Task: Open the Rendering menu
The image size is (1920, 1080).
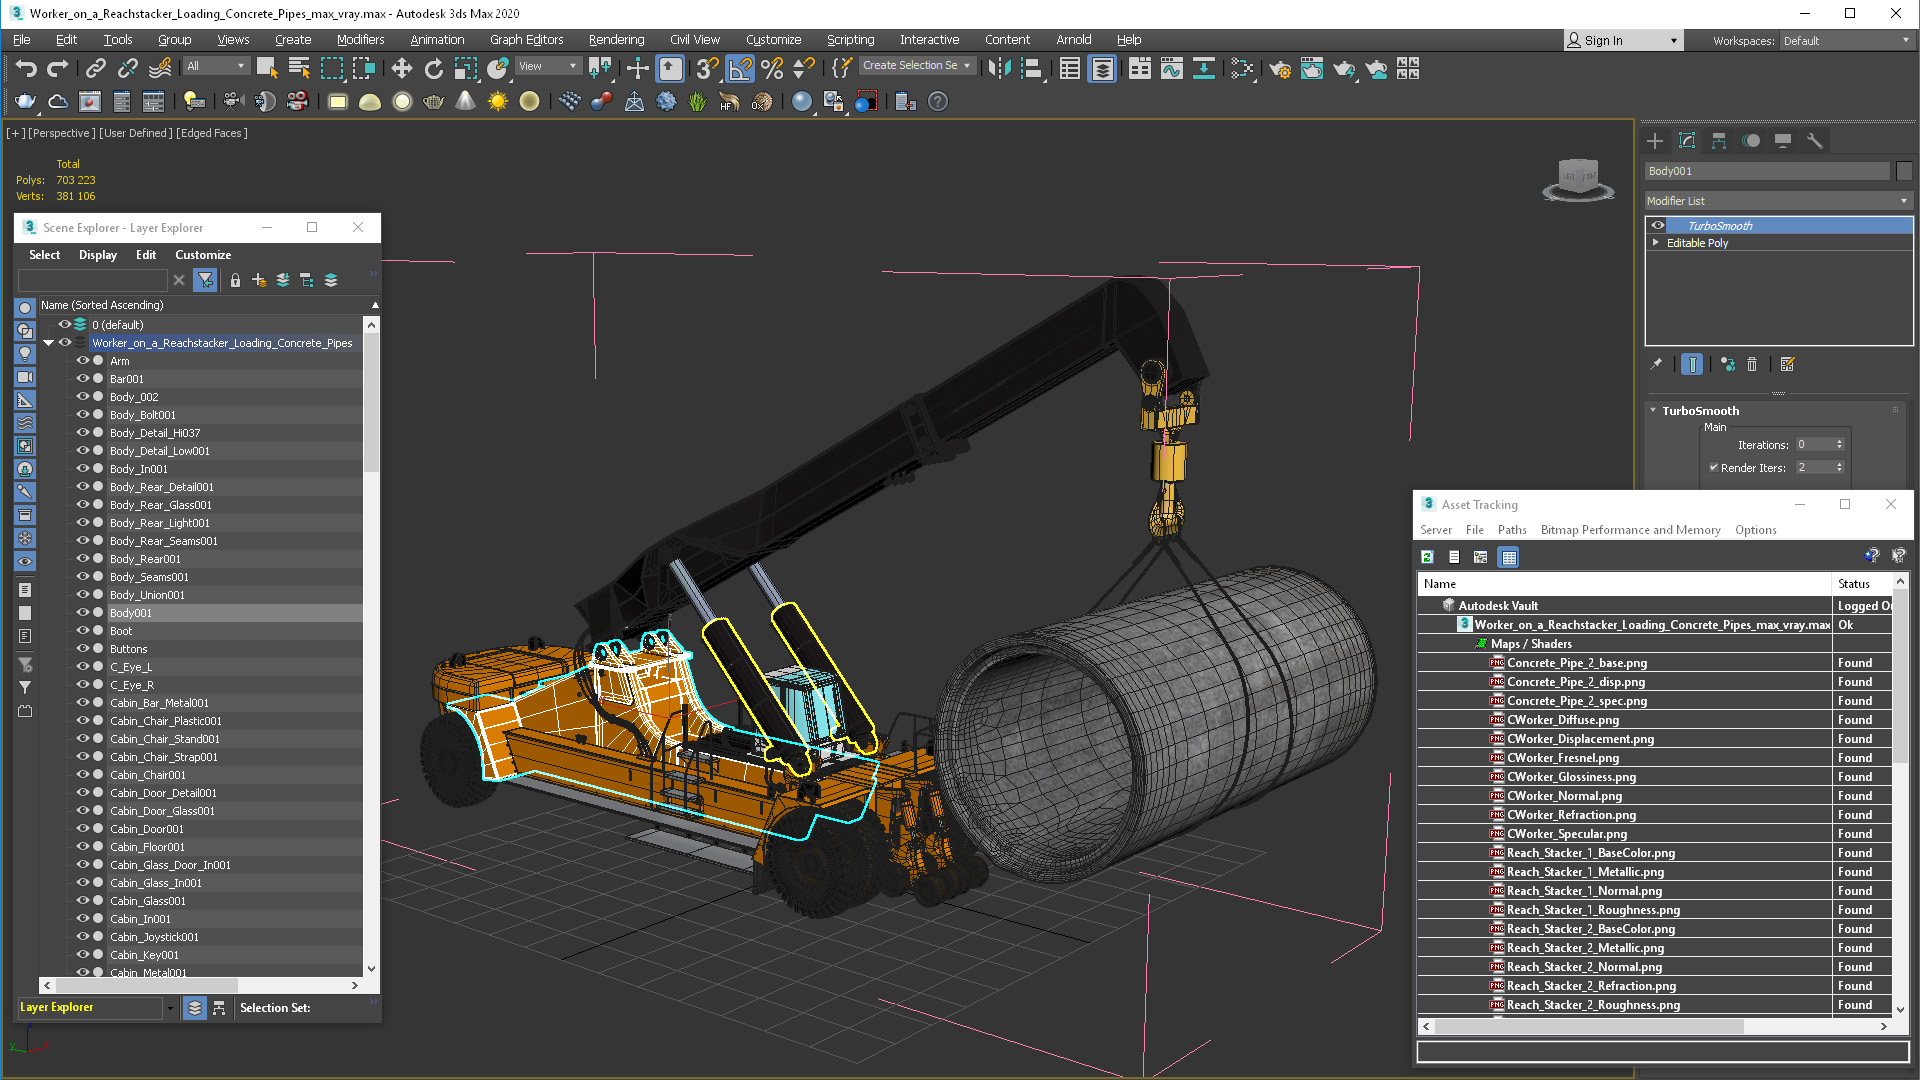Action: click(616, 40)
